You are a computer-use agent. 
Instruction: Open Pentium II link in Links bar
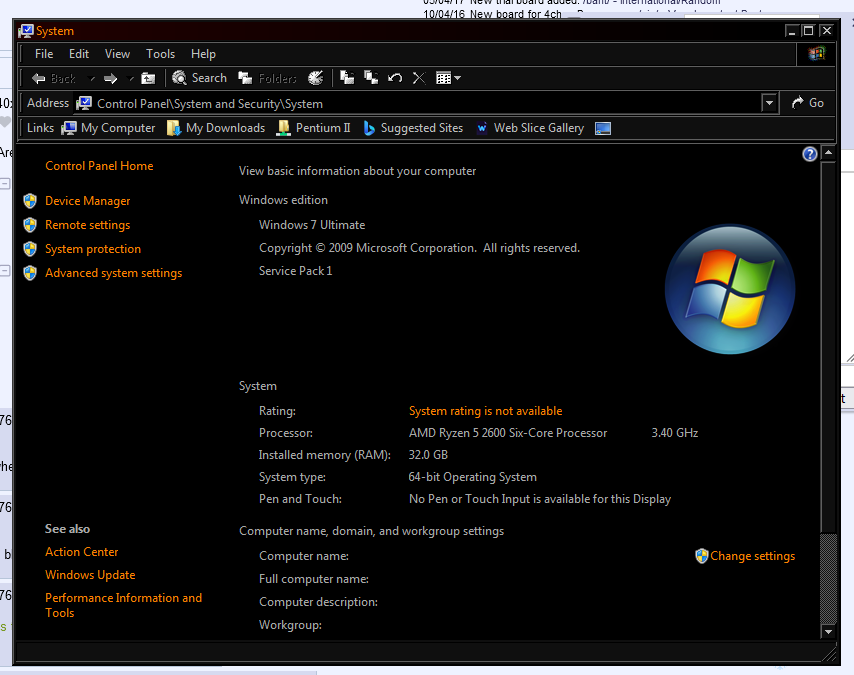point(313,128)
